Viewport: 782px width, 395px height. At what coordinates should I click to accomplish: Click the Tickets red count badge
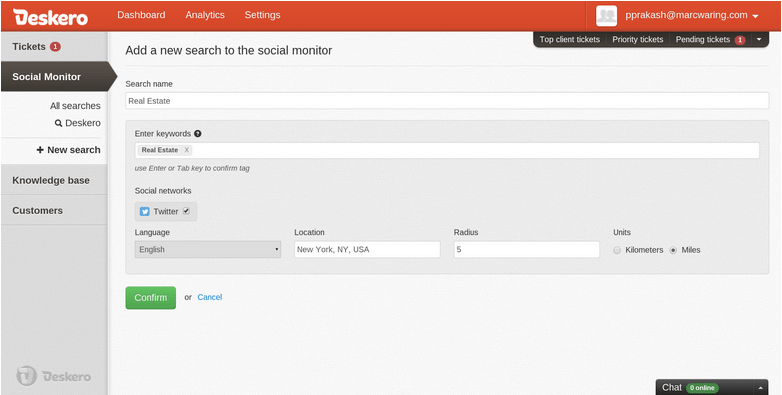pos(55,46)
